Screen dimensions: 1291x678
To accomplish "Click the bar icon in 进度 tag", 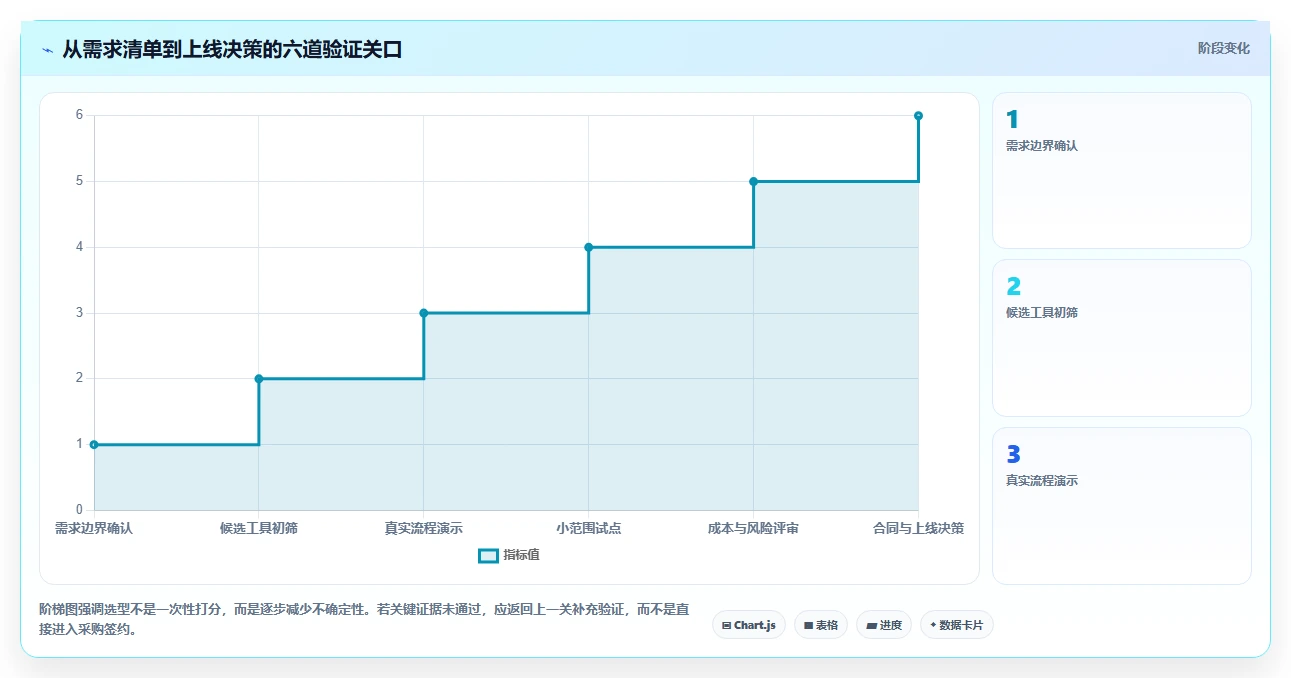I will tap(871, 626).
